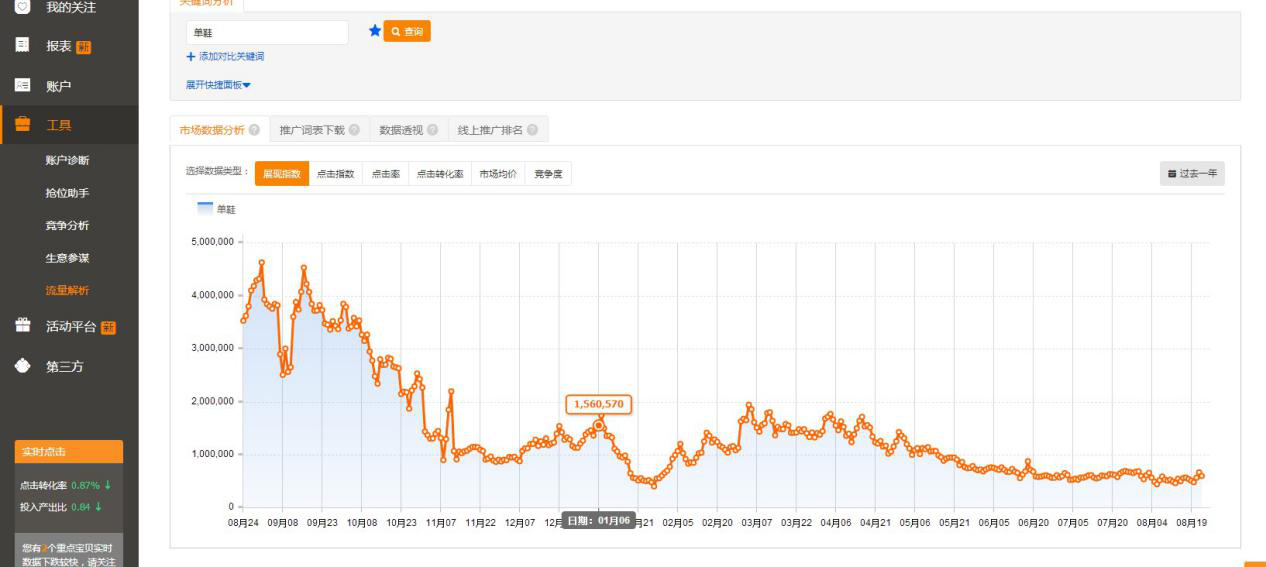Click the 第三方 sidebar icon
Viewport: 1266px width, 567px height.
click(22, 366)
